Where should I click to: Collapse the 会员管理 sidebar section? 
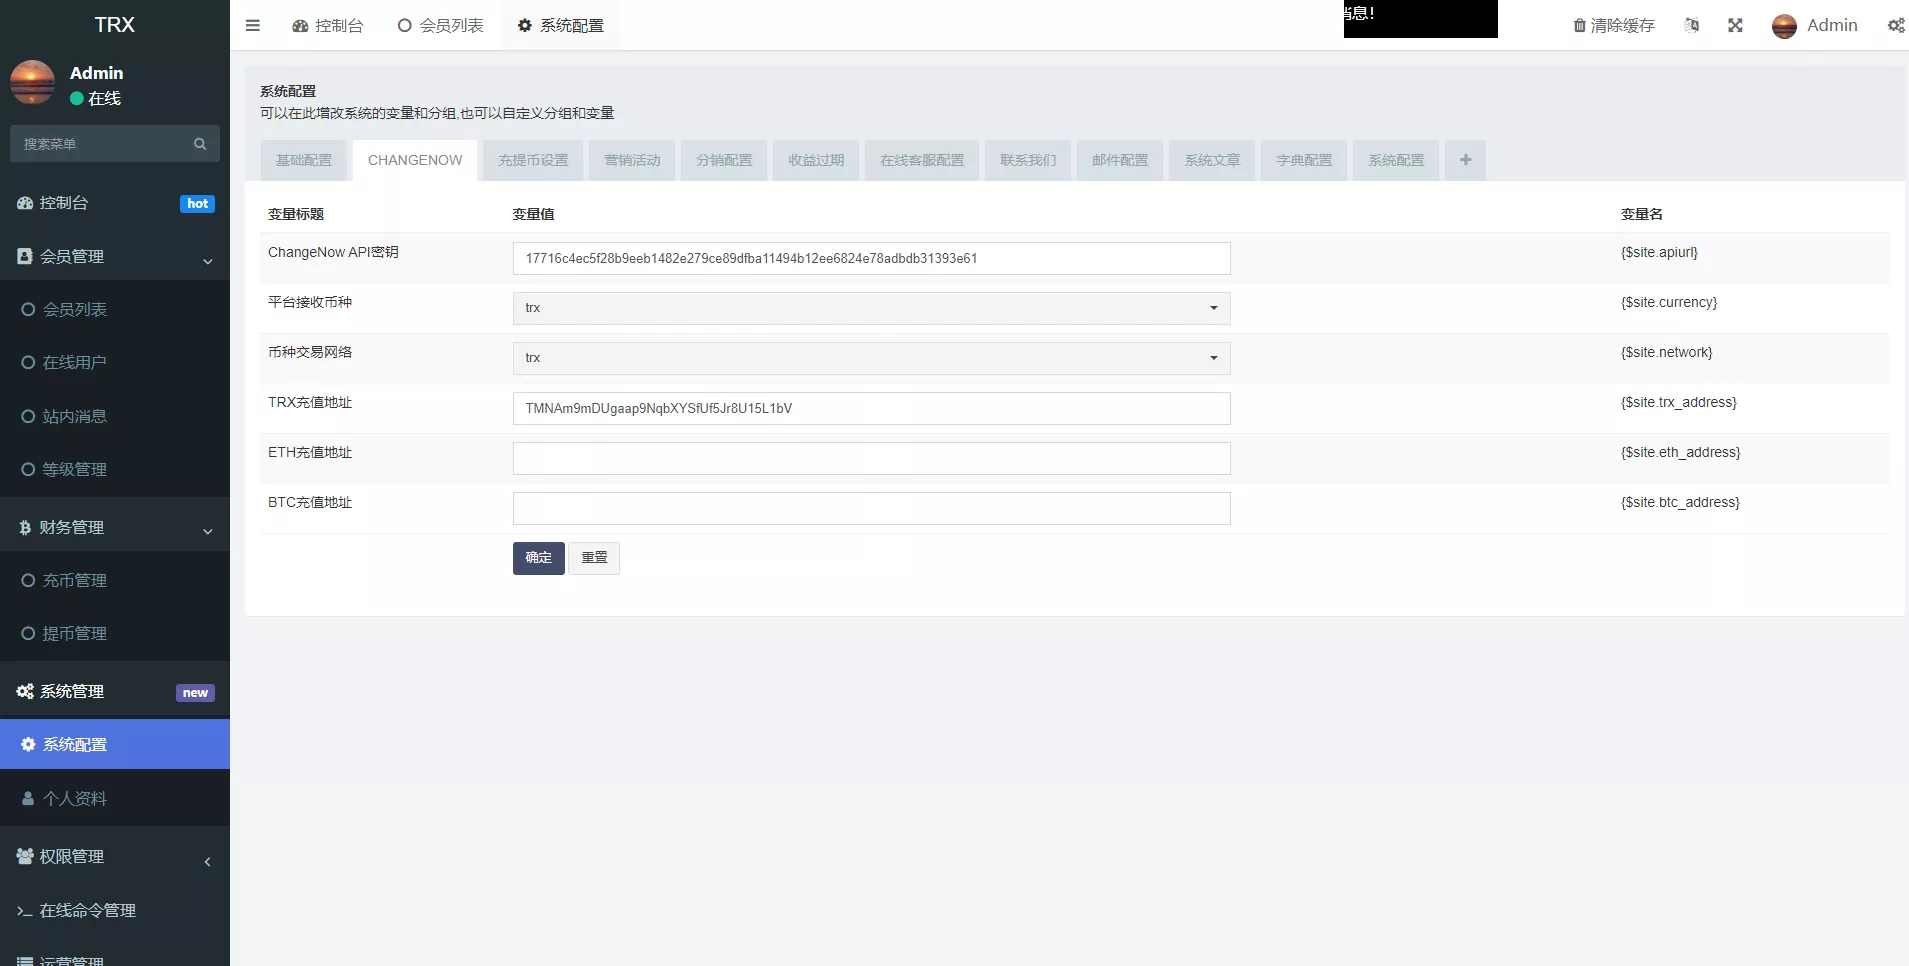207,261
